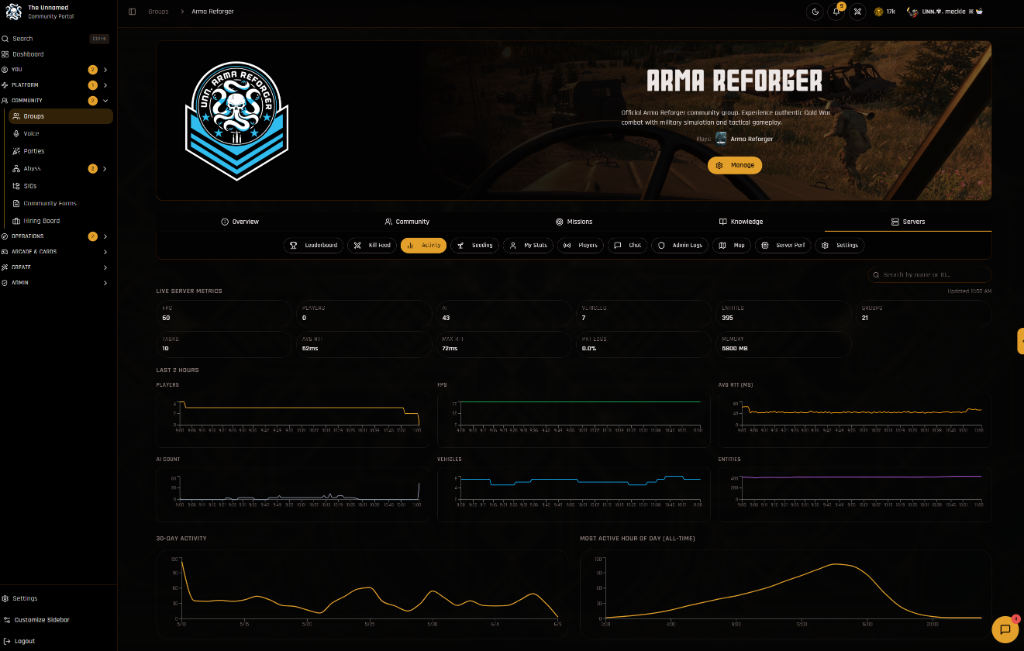
Task: Expand the Abyss submenu chevron
Action: tap(105, 168)
